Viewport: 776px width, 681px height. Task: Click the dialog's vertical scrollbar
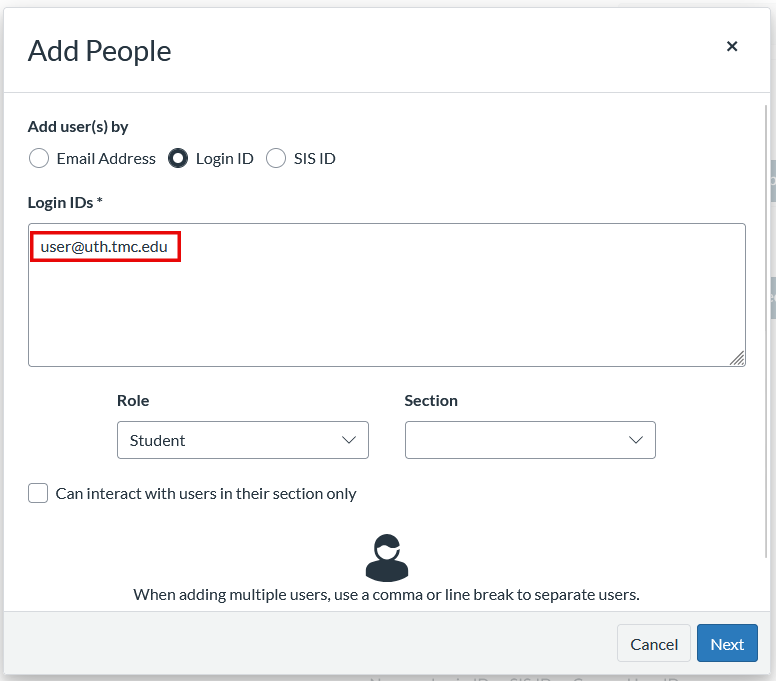(x=766, y=332)
